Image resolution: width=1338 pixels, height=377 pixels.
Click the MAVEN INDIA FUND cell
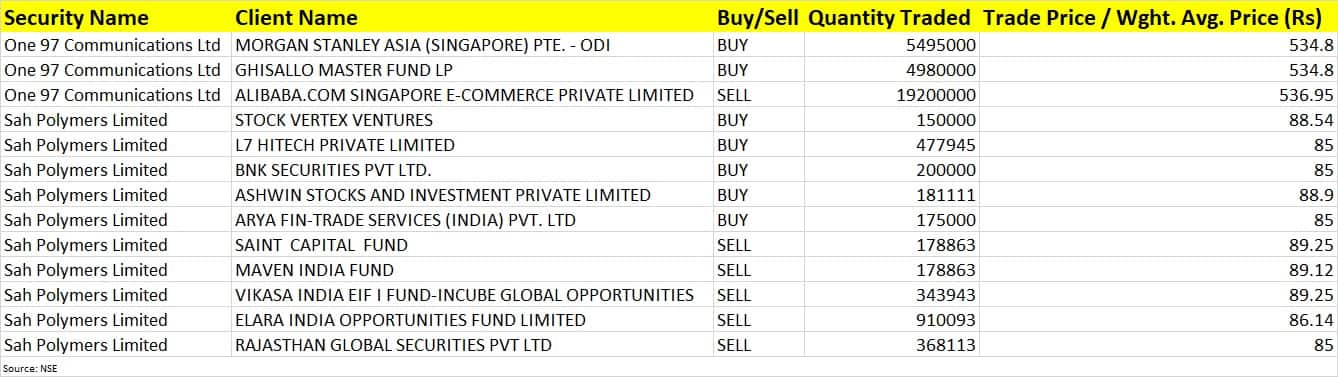(x=472, y=270)
